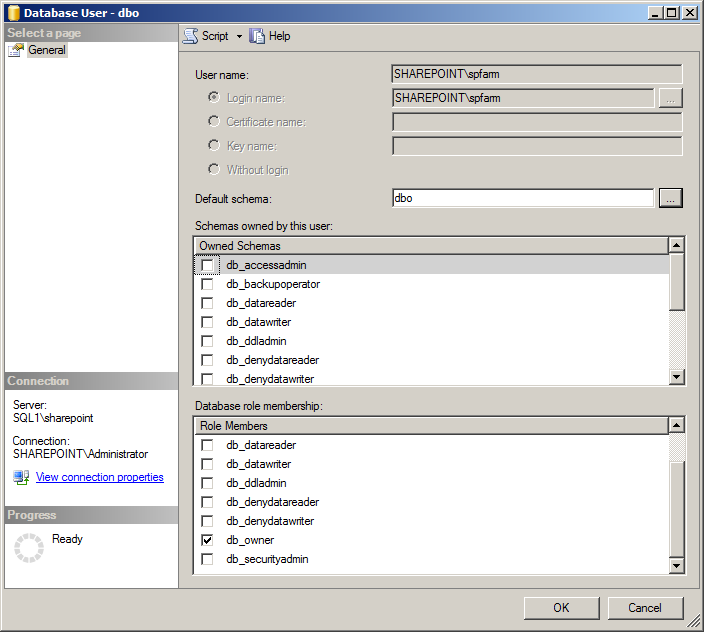Click the Certificate name text field
The image size is (704, 632).
click(537, 122)
